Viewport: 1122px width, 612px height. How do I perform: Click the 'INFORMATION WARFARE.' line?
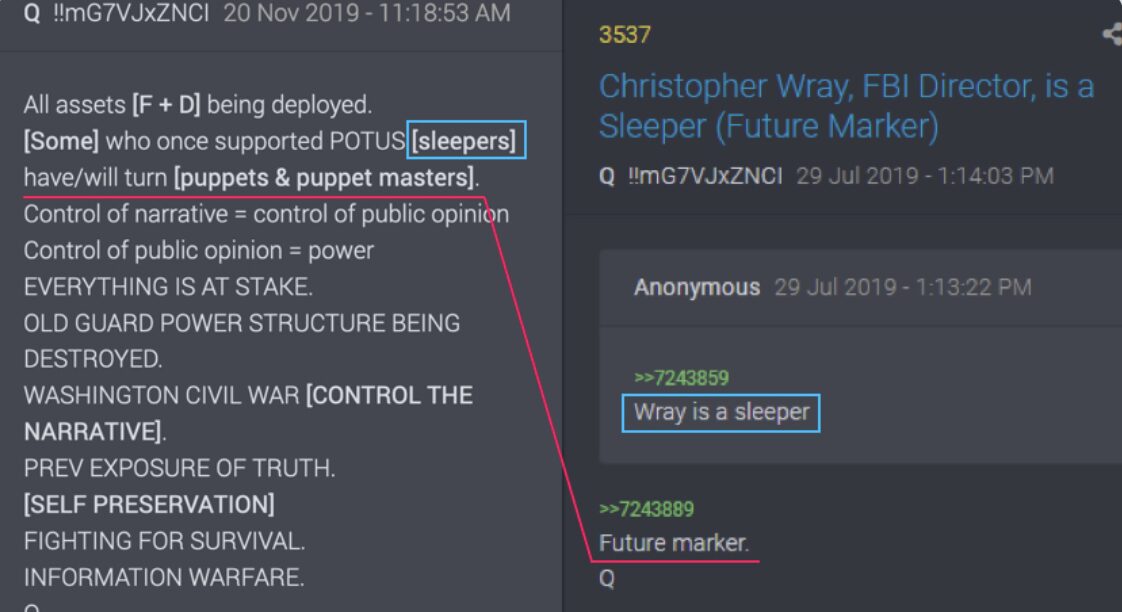coord(164,577)
